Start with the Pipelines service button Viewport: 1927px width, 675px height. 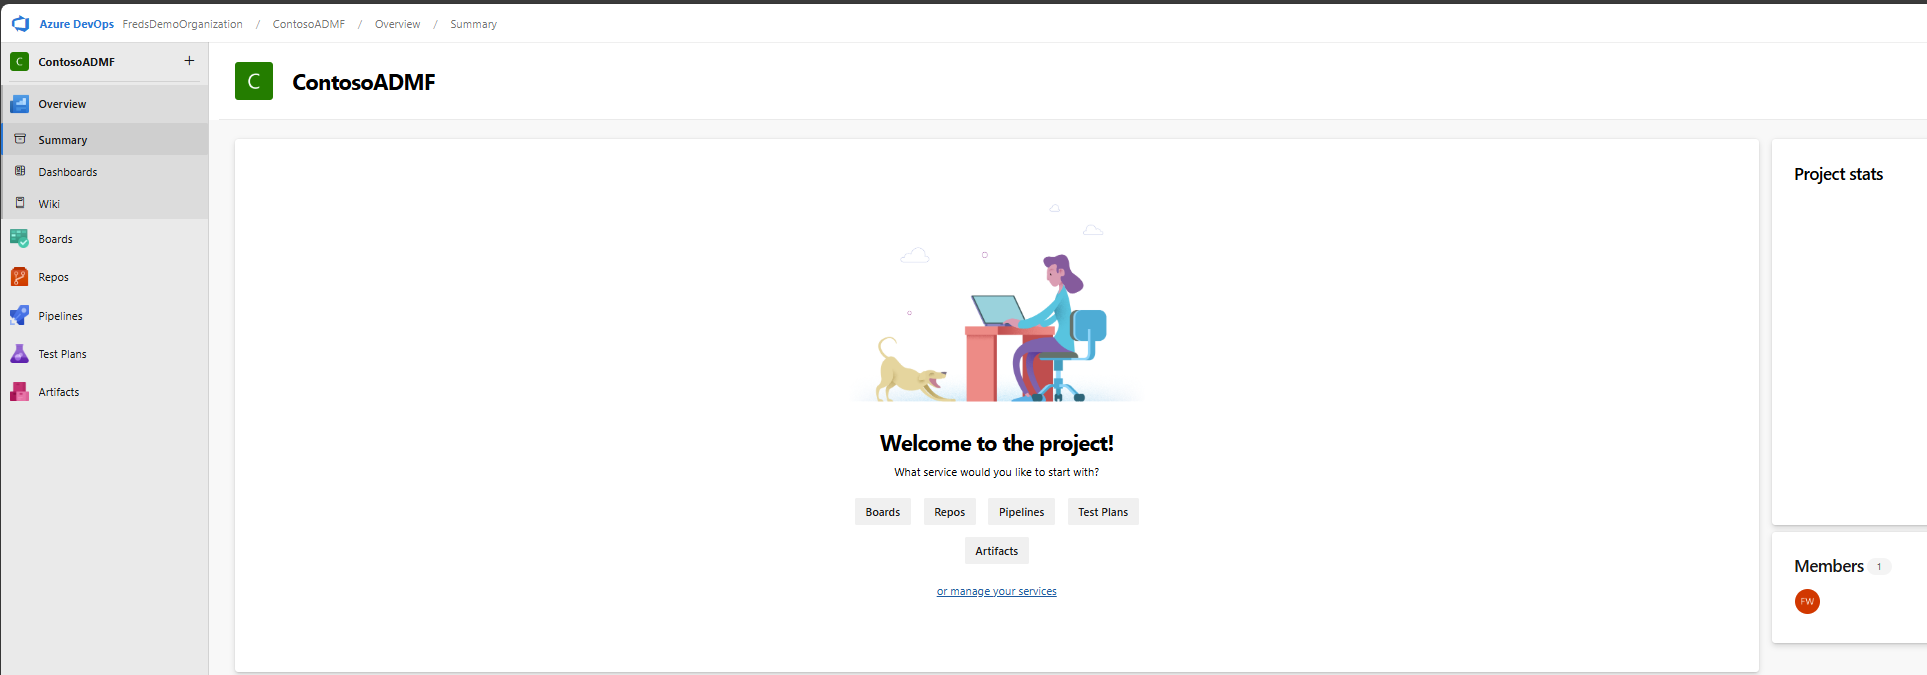pyautogui.click(x=1021, y=512)
